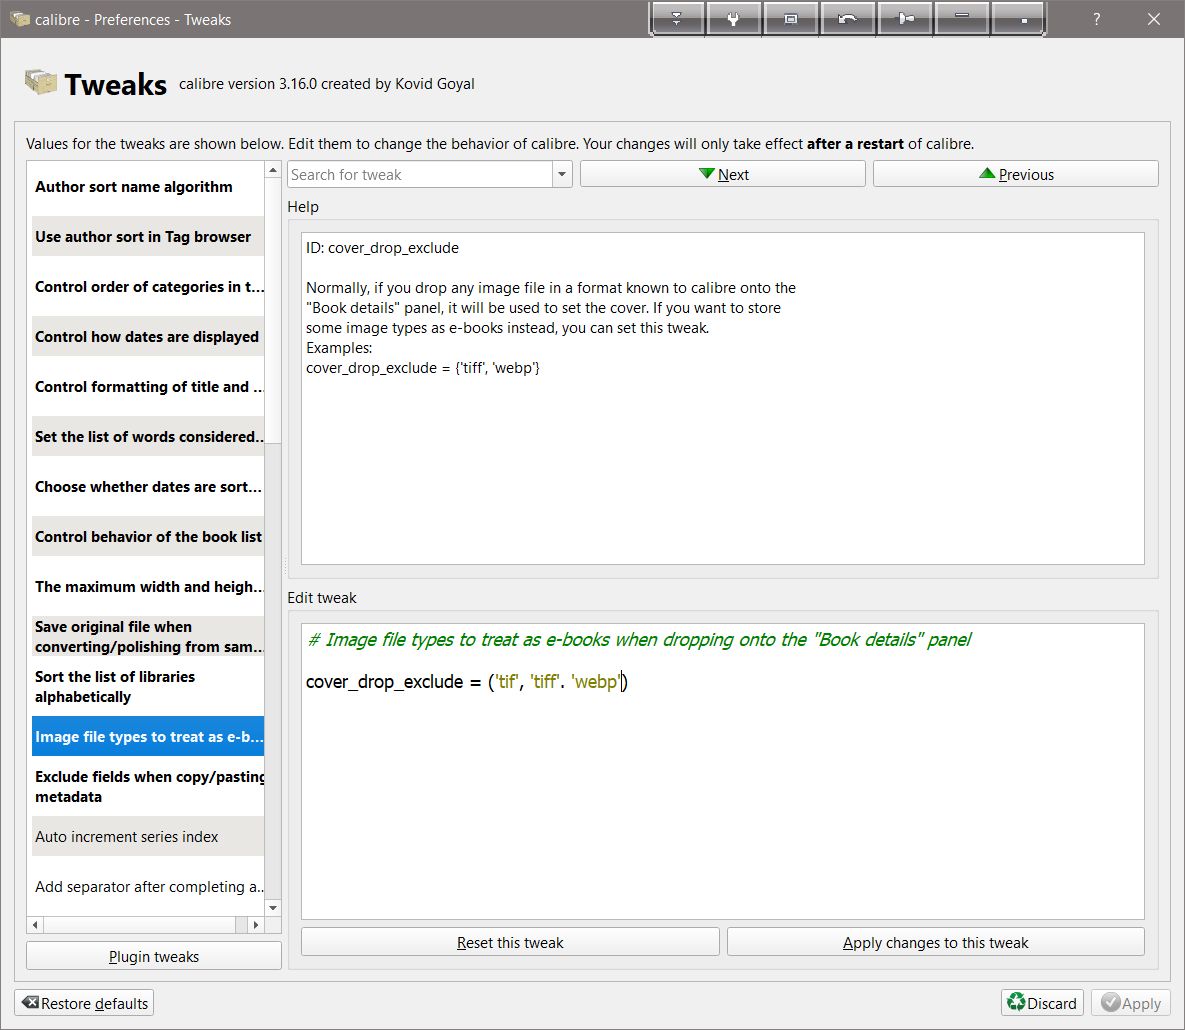Click the horizontal scroll left arrow of tweak list

click(x=35, y=924)
